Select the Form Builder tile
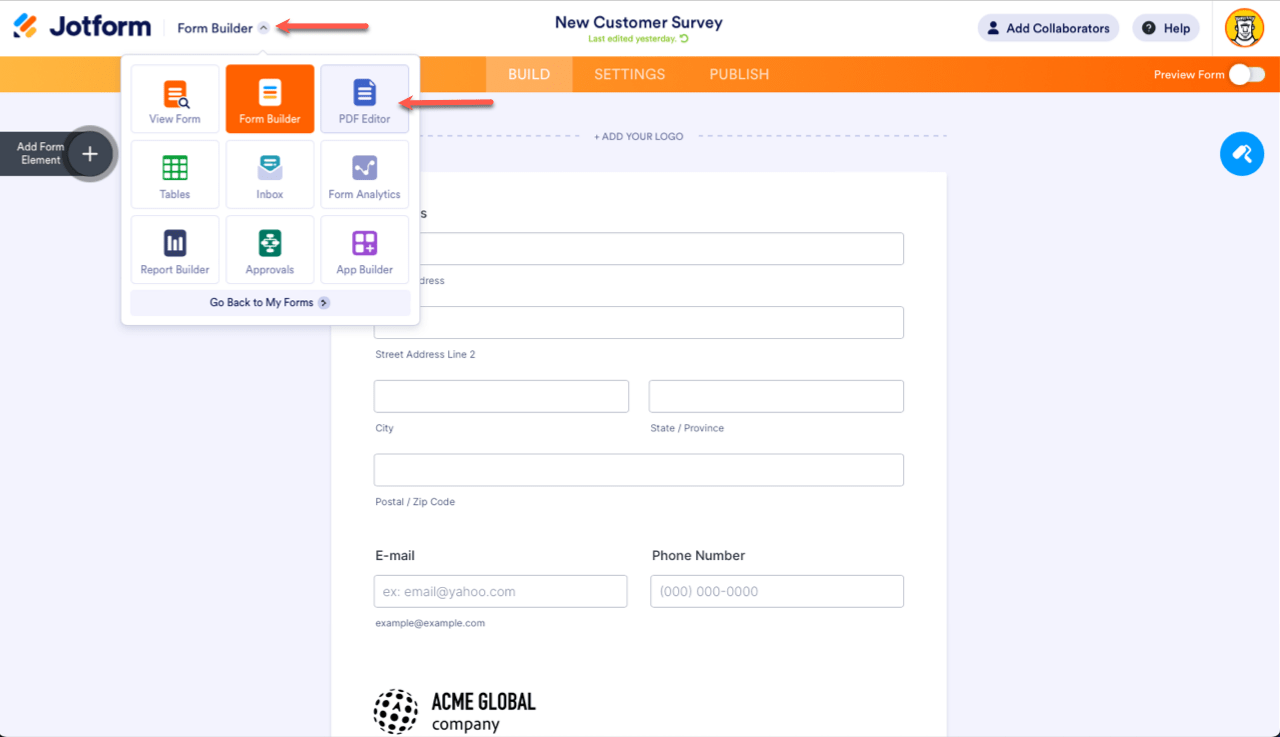Viewport: 1280px width, 737px height. coord(270,99)
